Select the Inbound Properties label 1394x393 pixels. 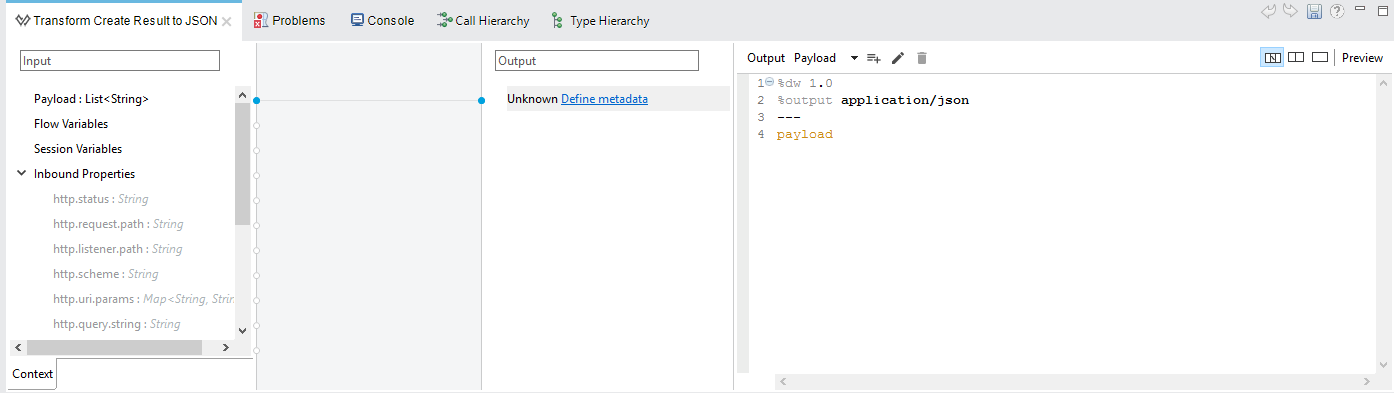pos(84,174)
